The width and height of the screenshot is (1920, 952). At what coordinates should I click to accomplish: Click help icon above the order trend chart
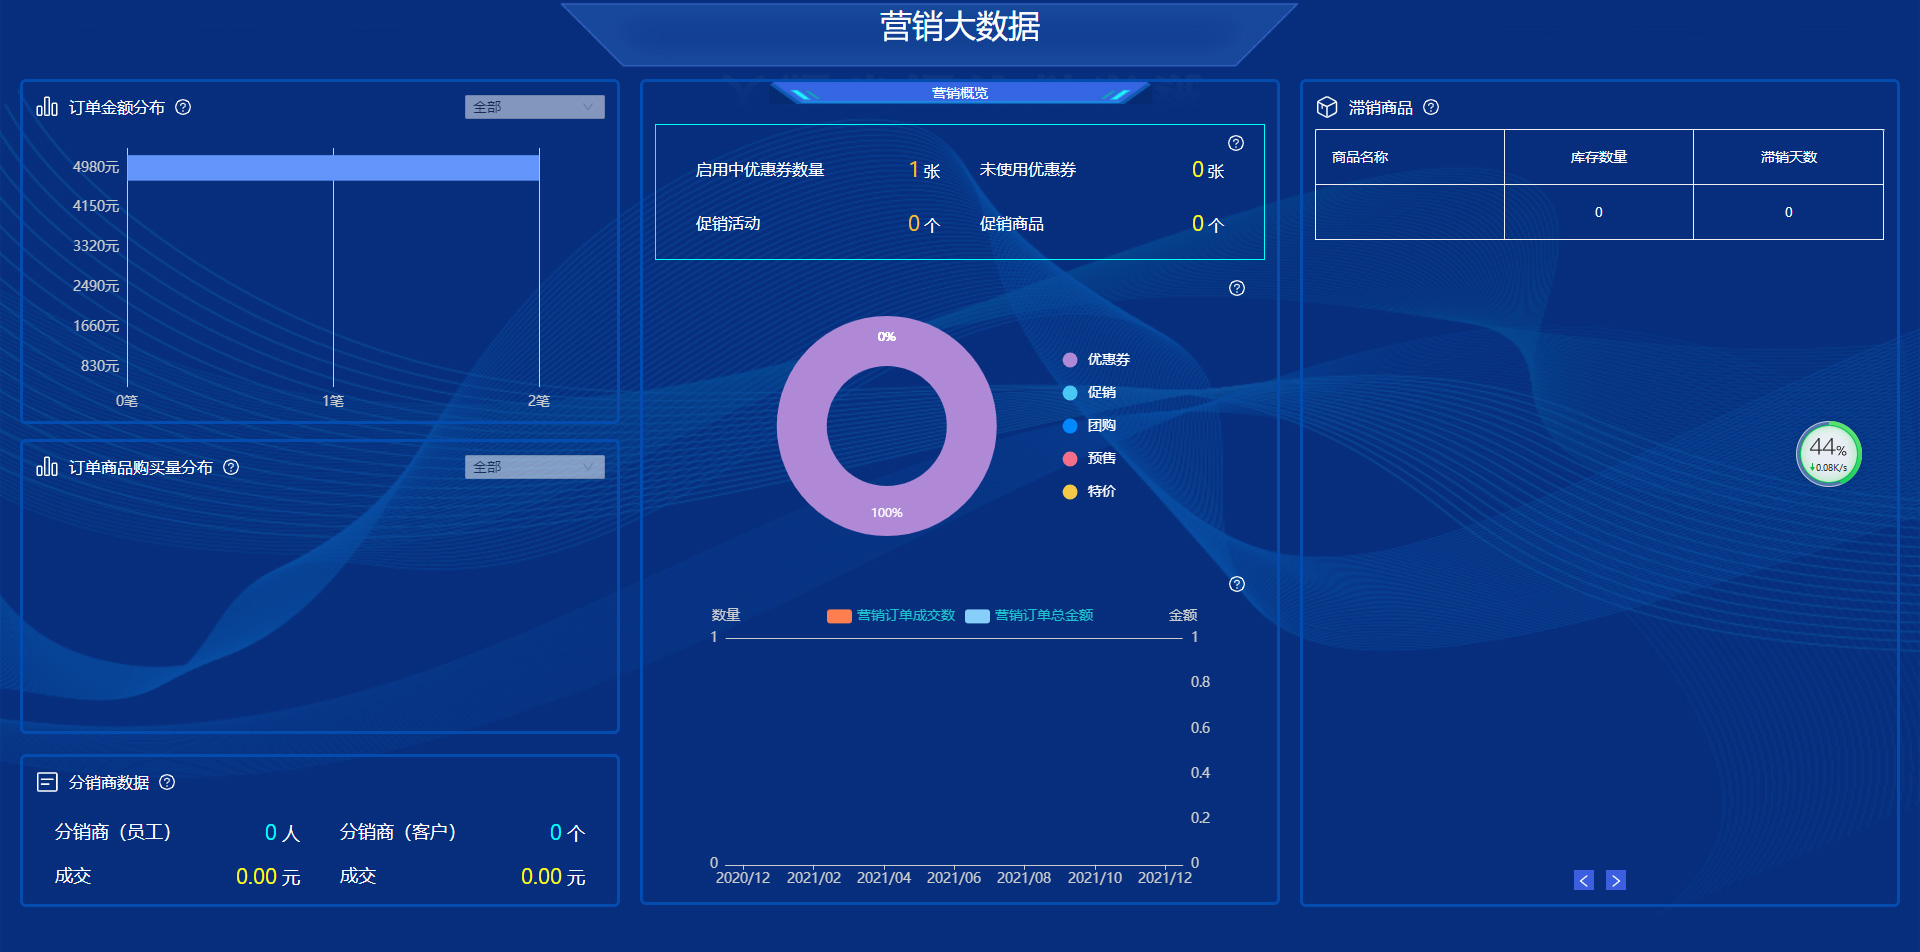(x=1237, y=584)
